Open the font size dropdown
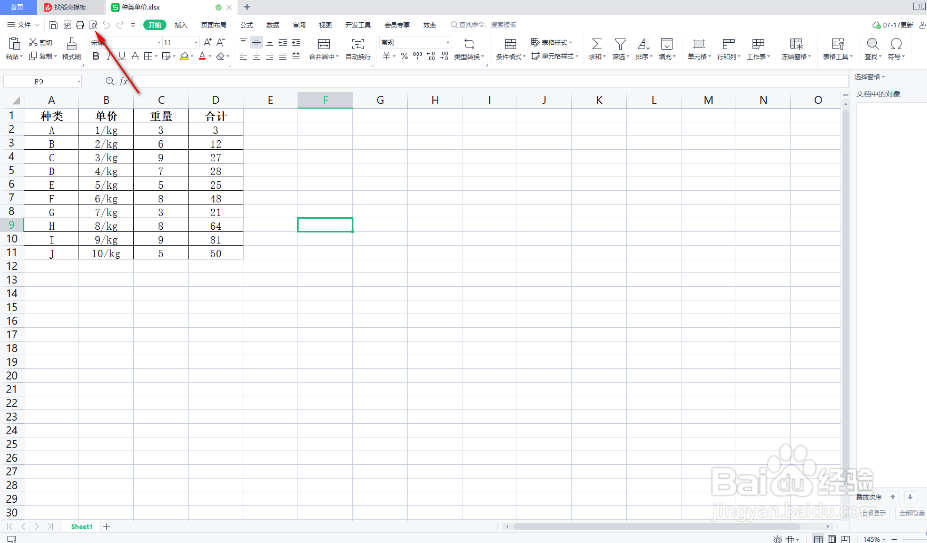This screenshot has width=927, height=543. [196, 43]
